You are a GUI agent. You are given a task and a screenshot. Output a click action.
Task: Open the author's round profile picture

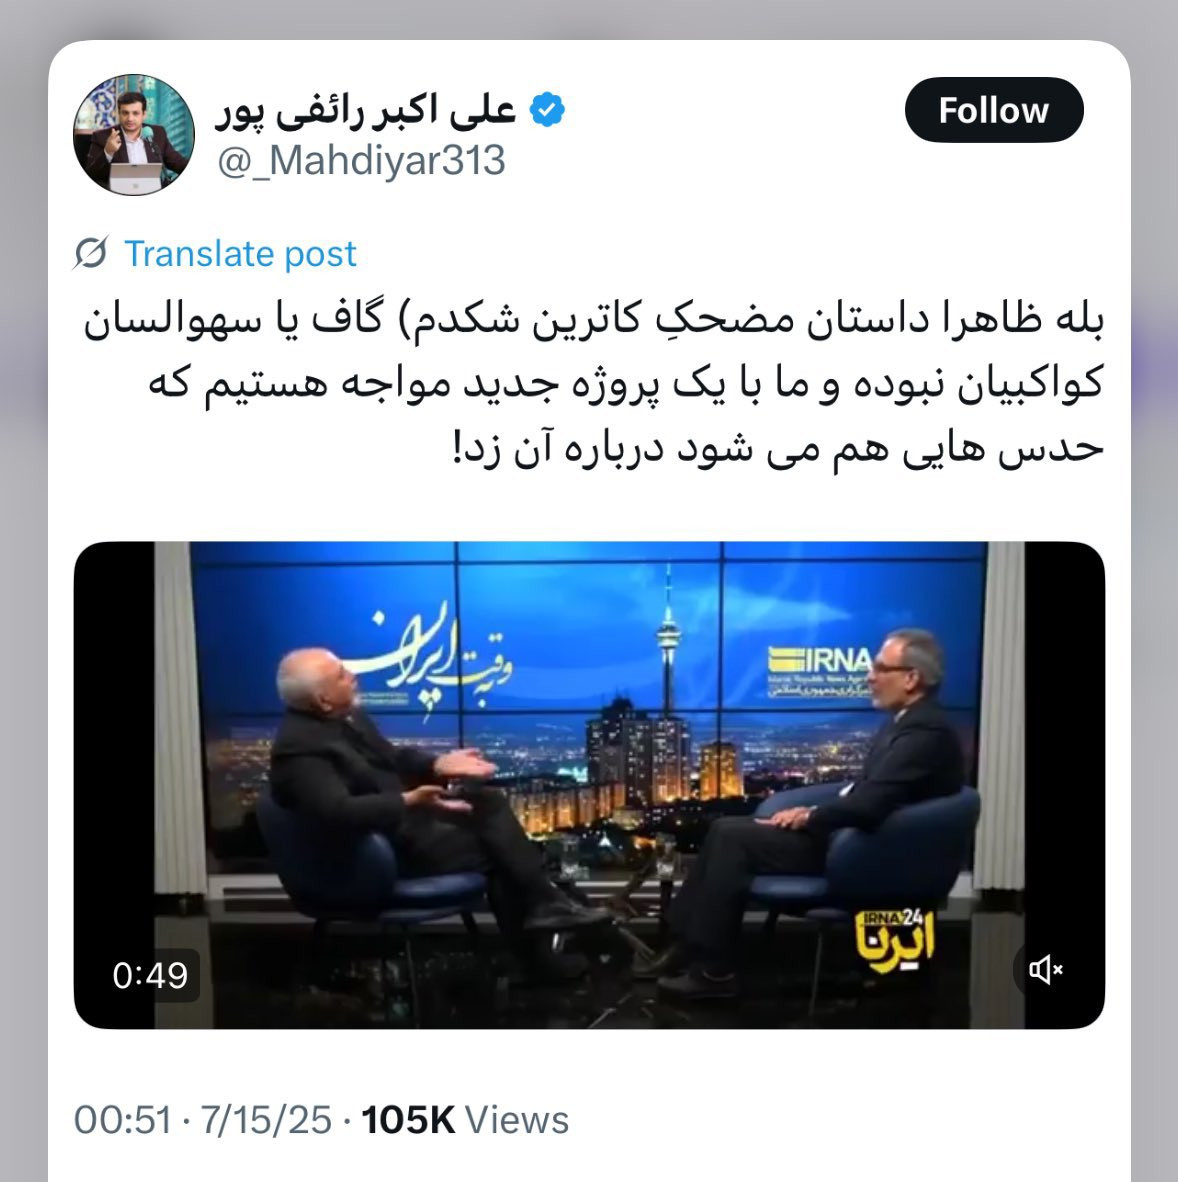tap(134, 134)
